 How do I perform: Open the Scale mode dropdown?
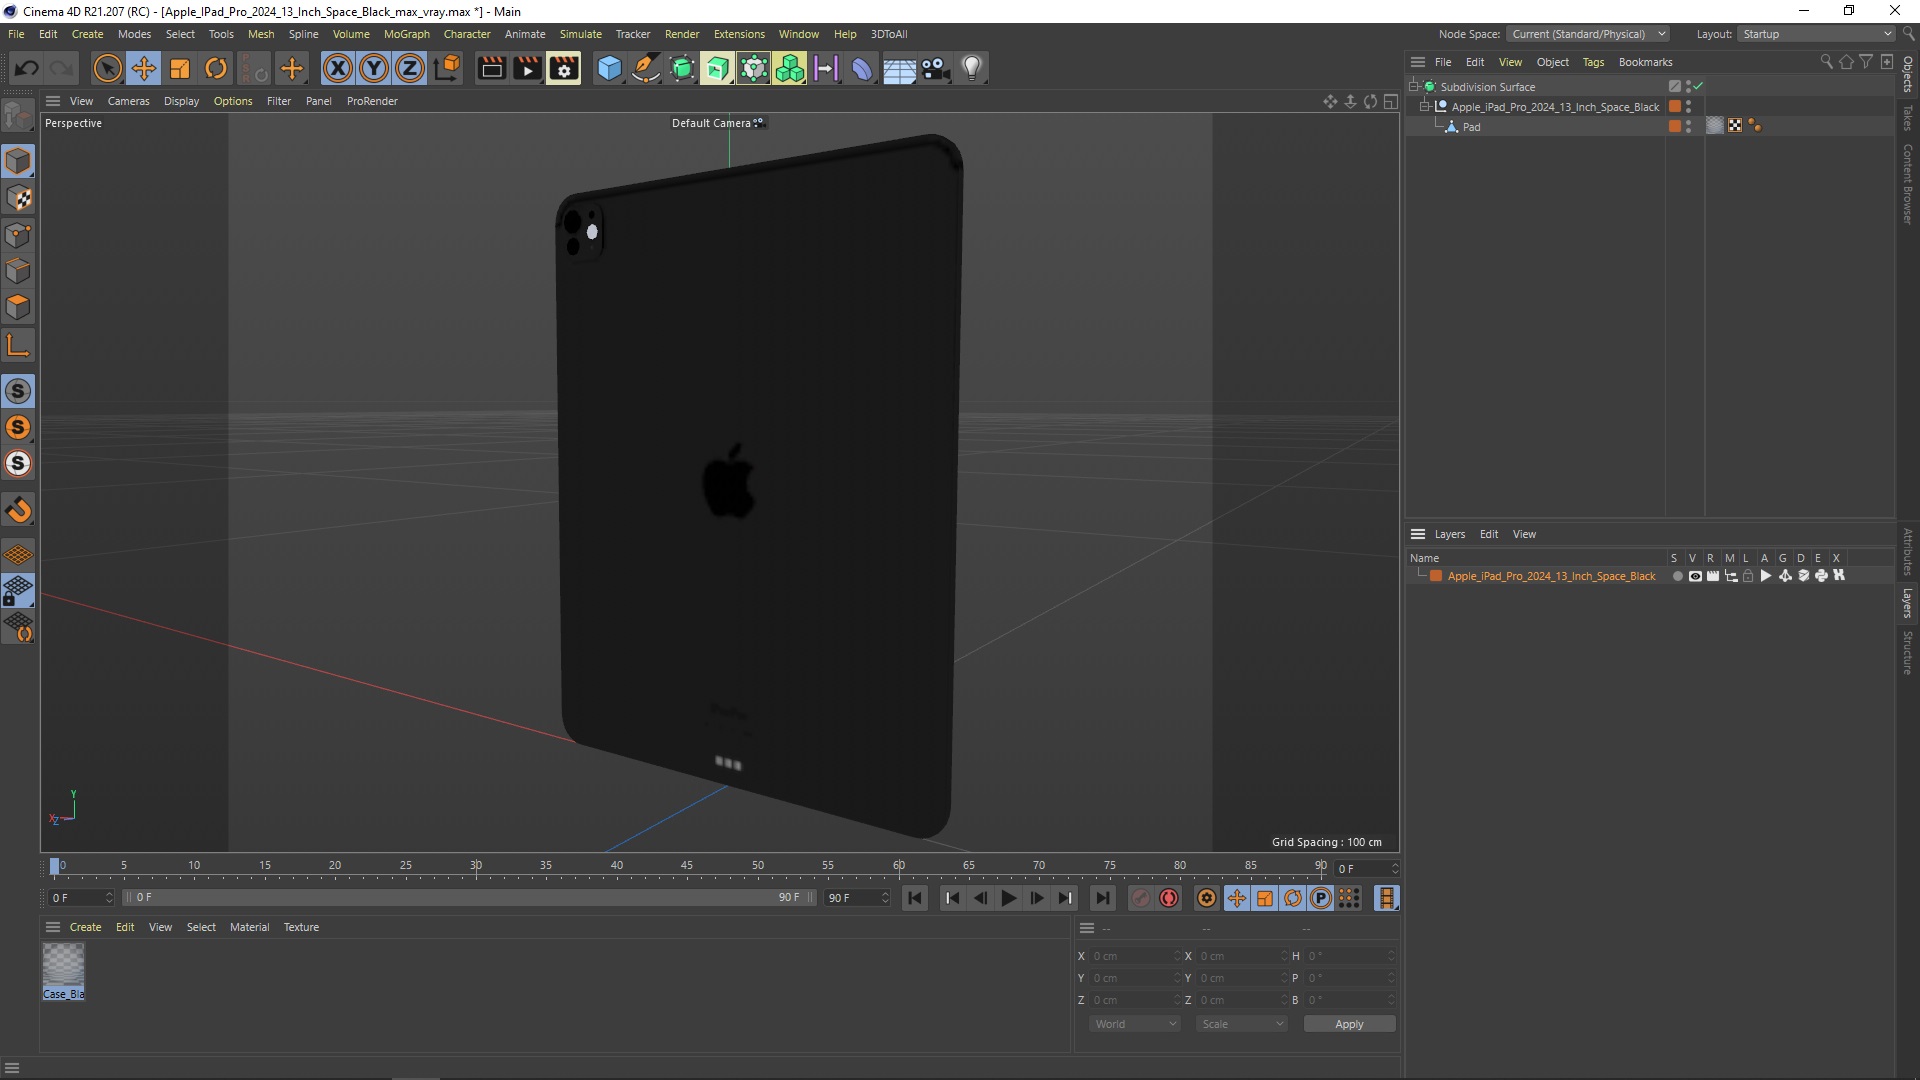(x=1242, y=1024)
